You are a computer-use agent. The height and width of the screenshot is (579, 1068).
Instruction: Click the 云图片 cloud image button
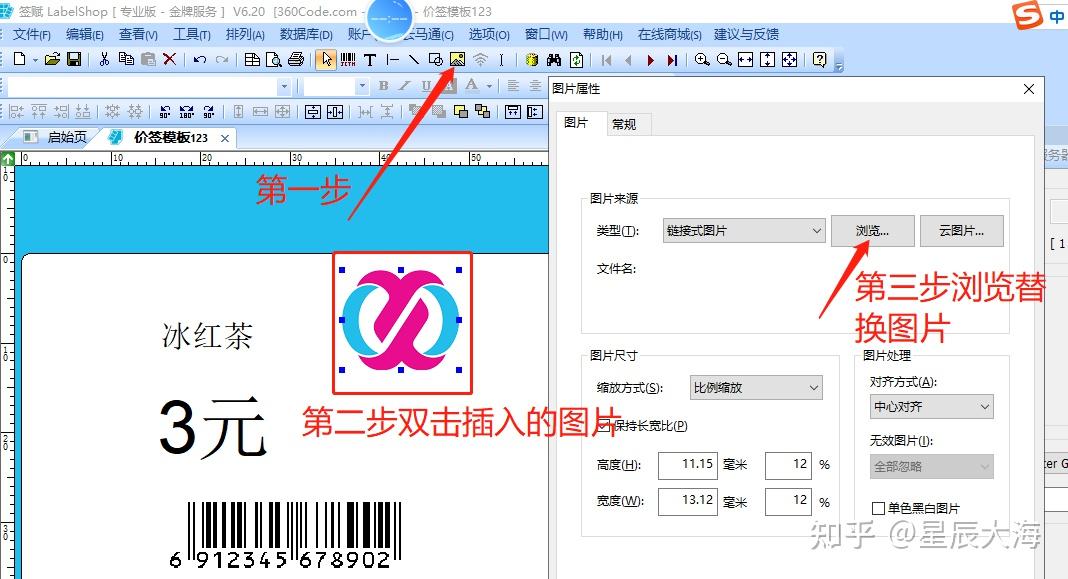pyautogui.click(x=961, y=231)
